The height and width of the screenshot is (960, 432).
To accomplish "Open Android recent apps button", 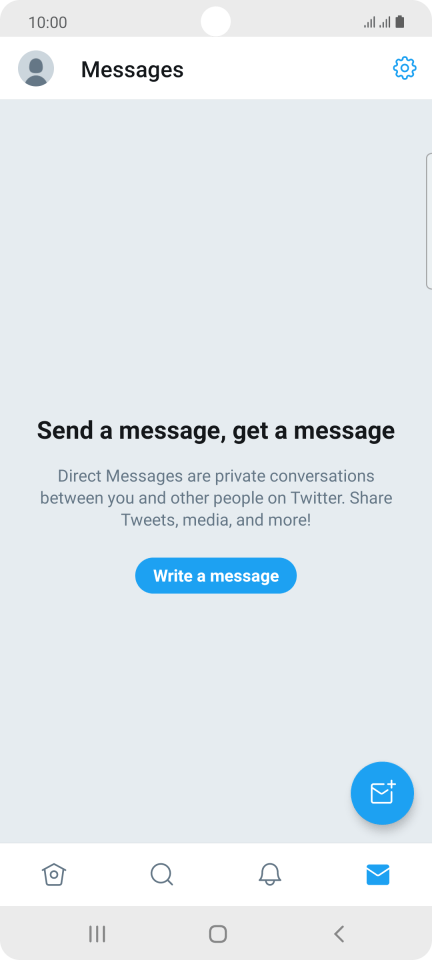I will point(97,934).
